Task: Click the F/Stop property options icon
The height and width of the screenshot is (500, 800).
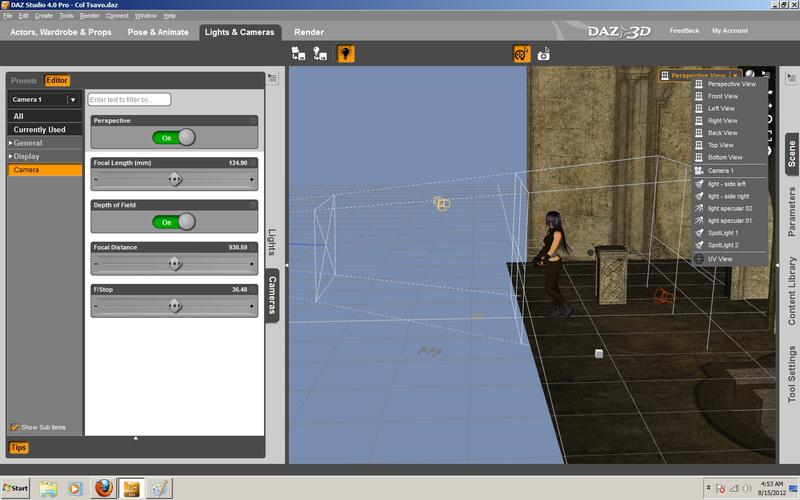Action: click(x=253, y=290)
